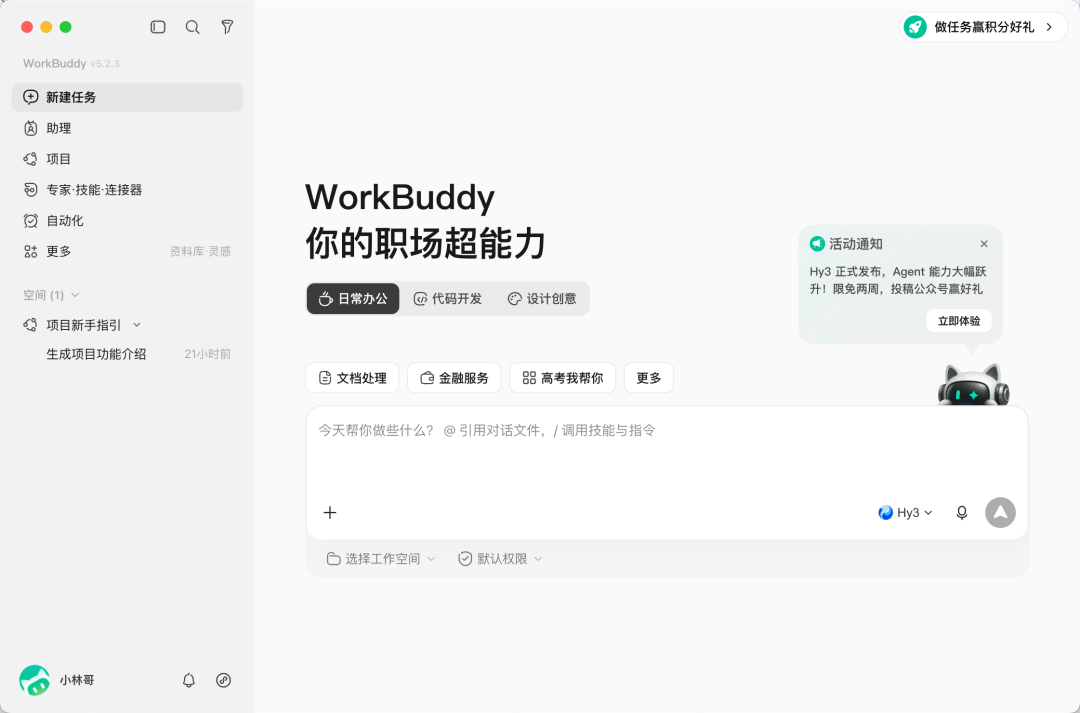The image size is (1080, 713).
Task: Click the 小林哥 user avatar
Action: (x=34, y=680)
